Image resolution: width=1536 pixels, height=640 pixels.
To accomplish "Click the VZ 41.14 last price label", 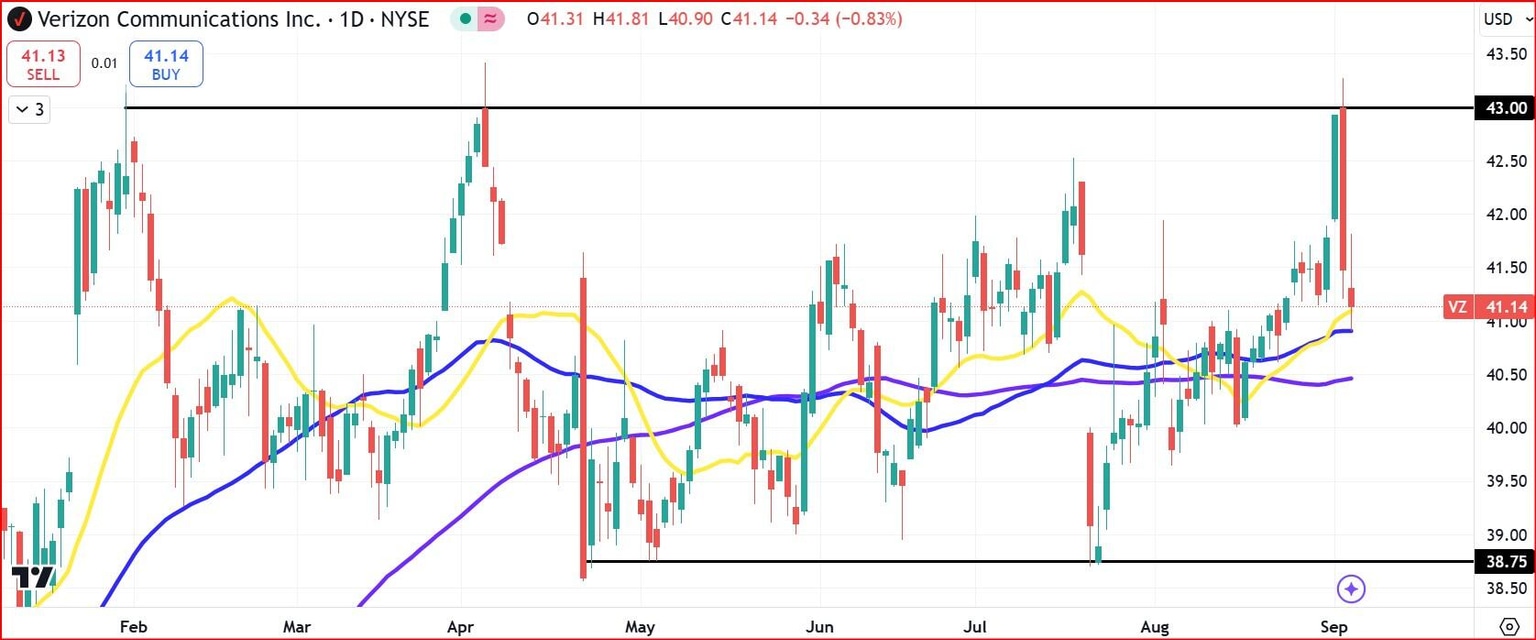I will [x=1488, y=307].
